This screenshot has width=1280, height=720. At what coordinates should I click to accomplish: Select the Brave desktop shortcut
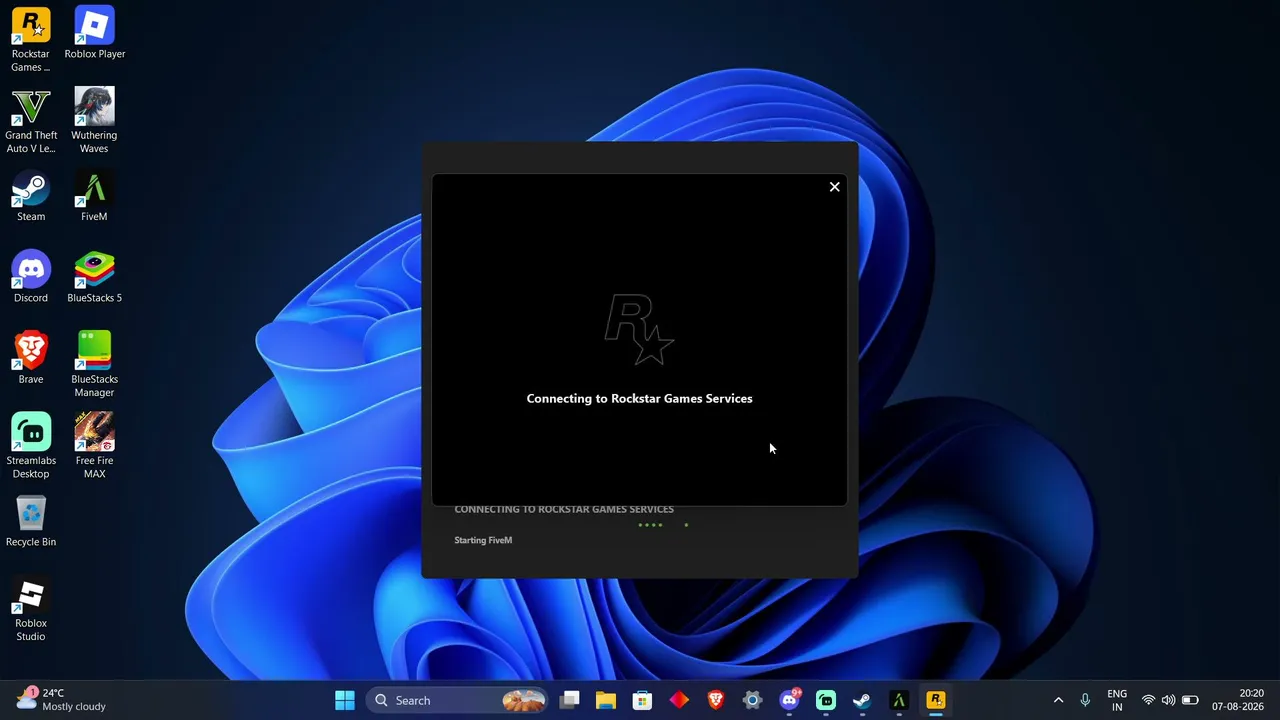(x=31, y=358)
